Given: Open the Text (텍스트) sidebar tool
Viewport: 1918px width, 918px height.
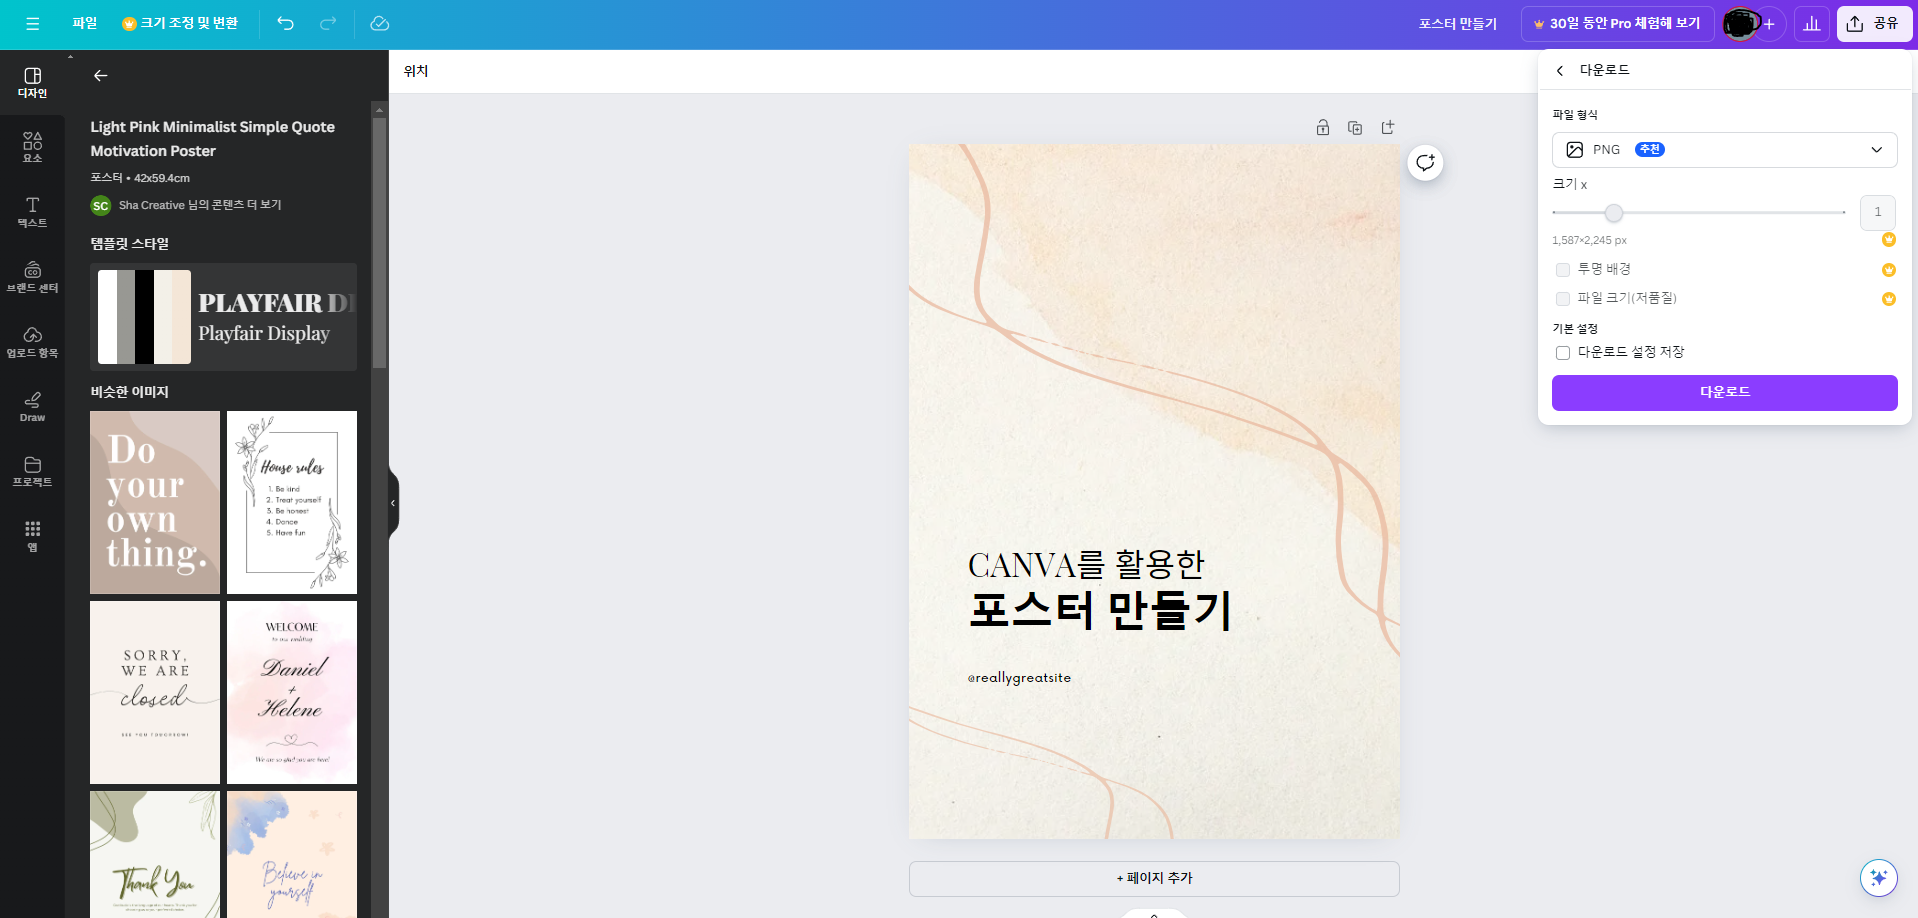Looking at the screenshot, I should 32,211.
